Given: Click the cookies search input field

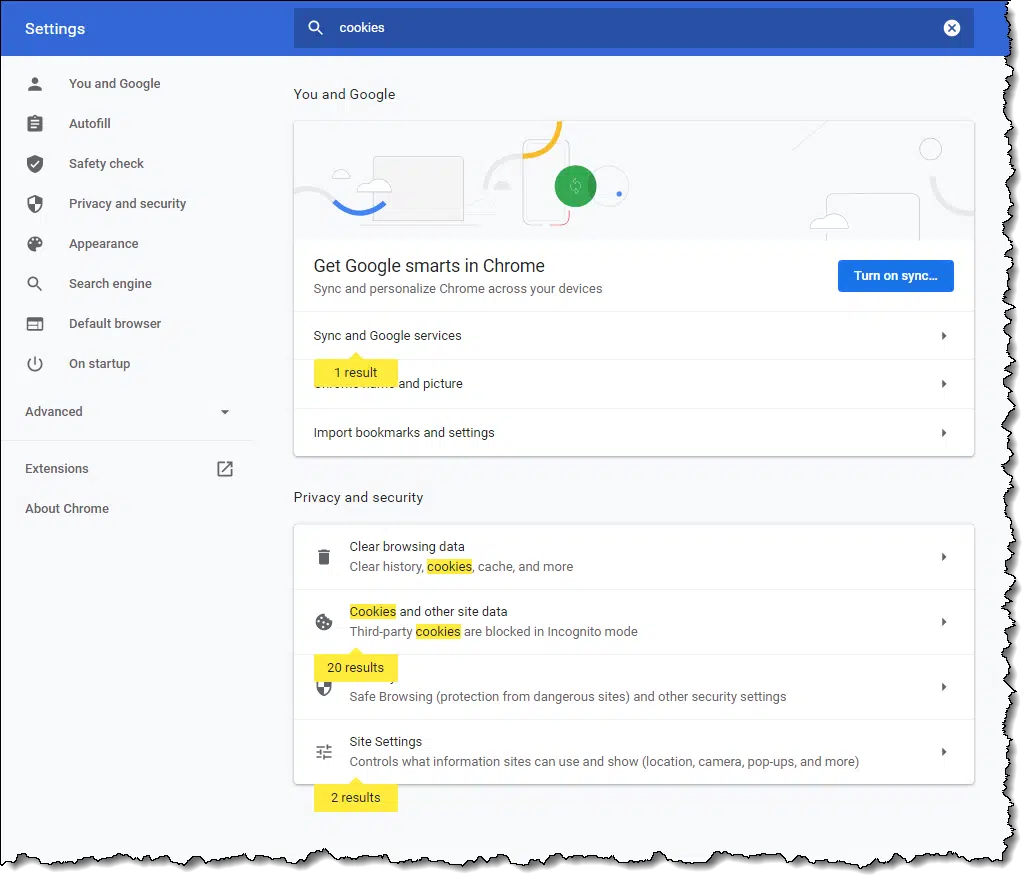Looking at the screenshot, I should tap(633, 28).
